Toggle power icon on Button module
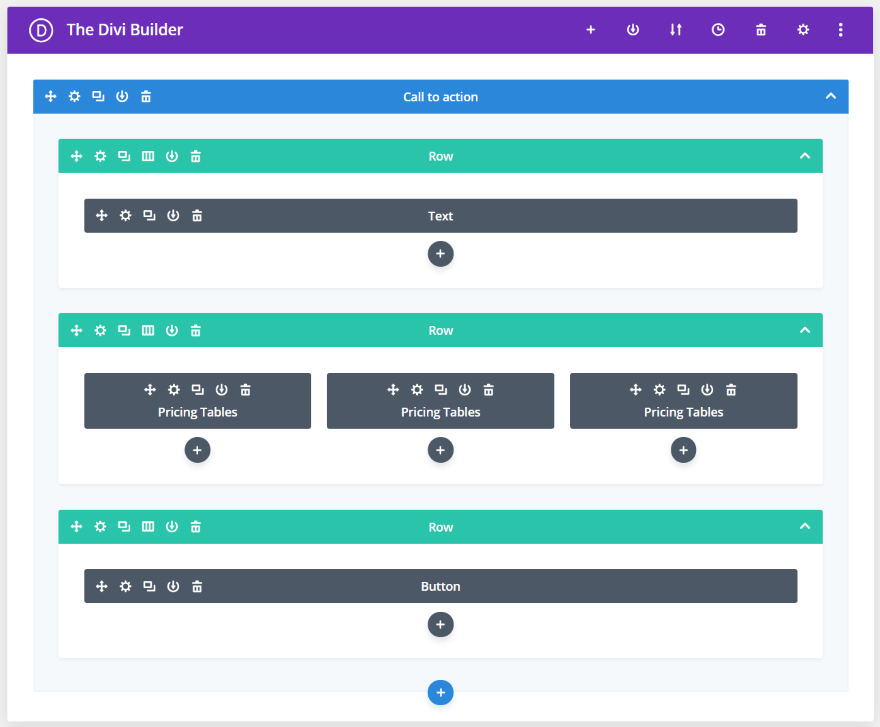The width and height of the screenshot is (880, 727). click(x=173, y=587)
